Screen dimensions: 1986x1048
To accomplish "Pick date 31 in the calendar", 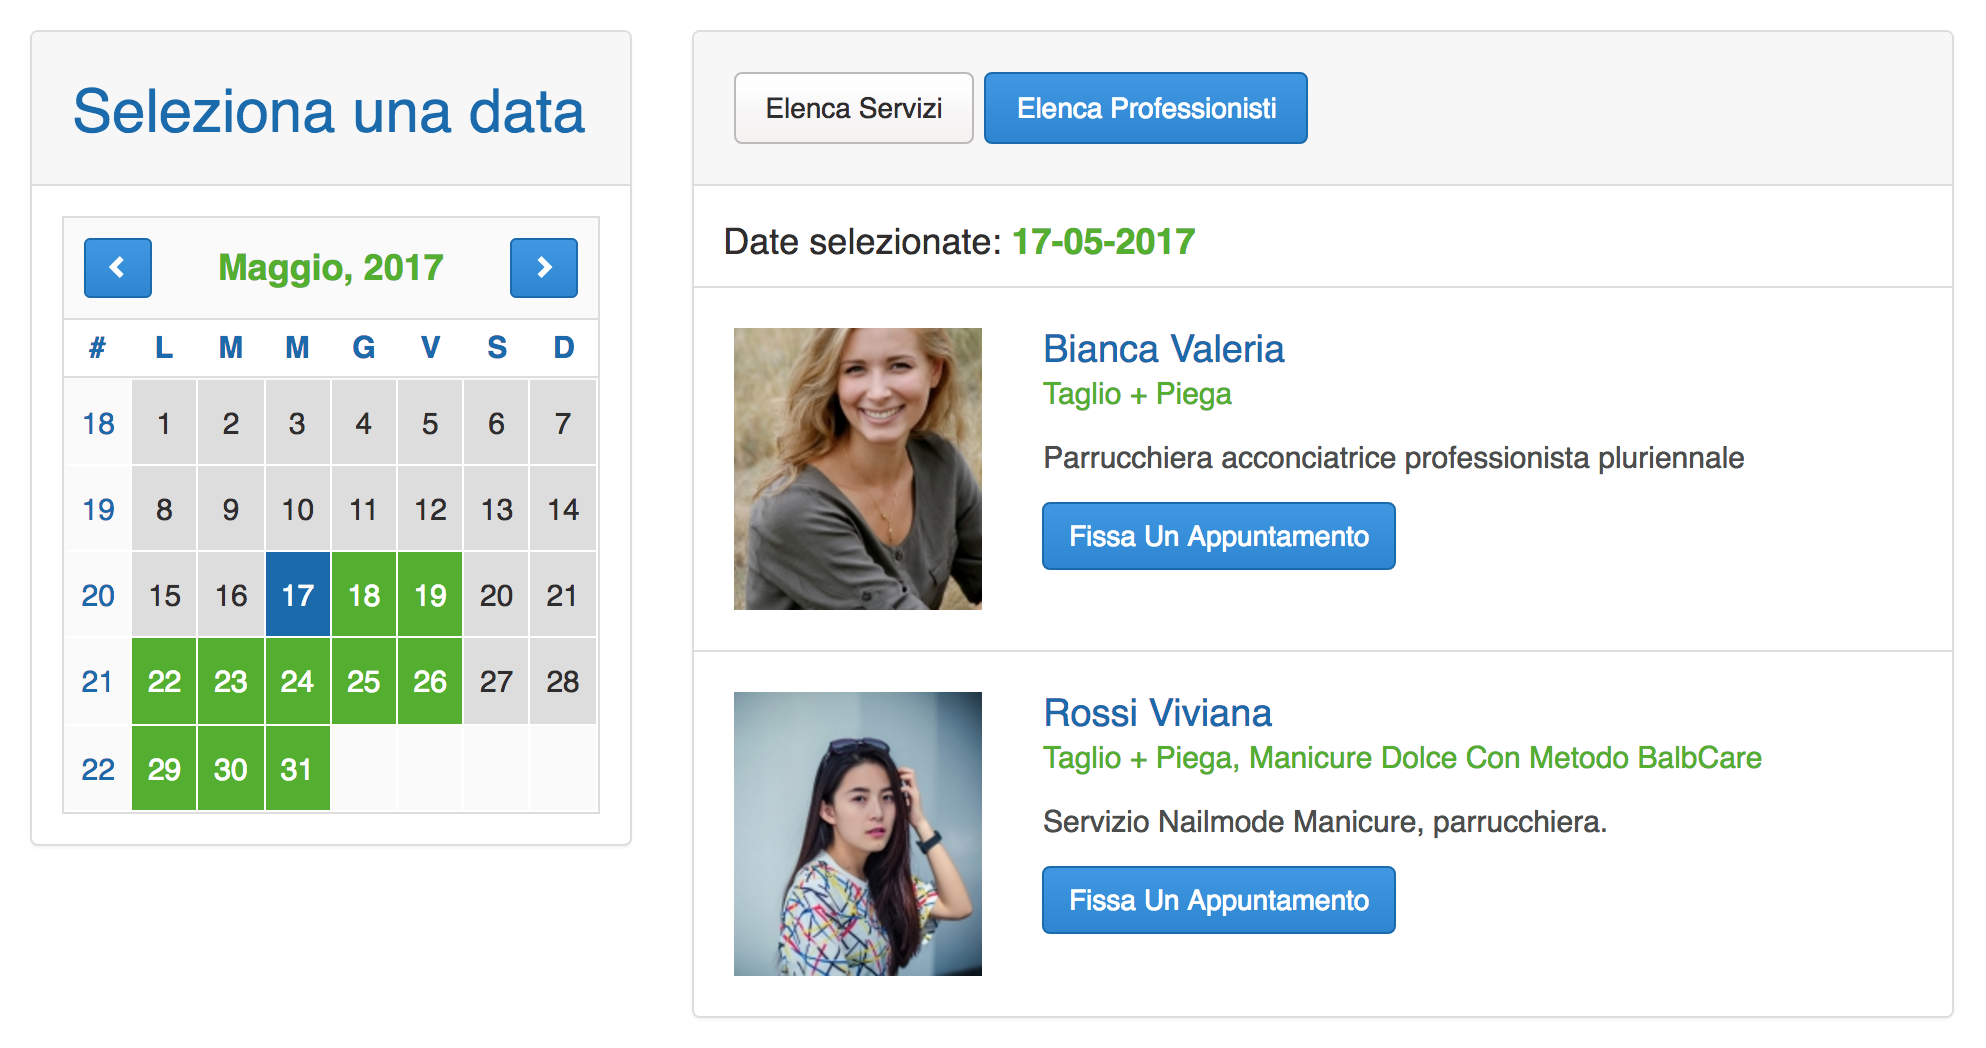I will pos(297,769).
